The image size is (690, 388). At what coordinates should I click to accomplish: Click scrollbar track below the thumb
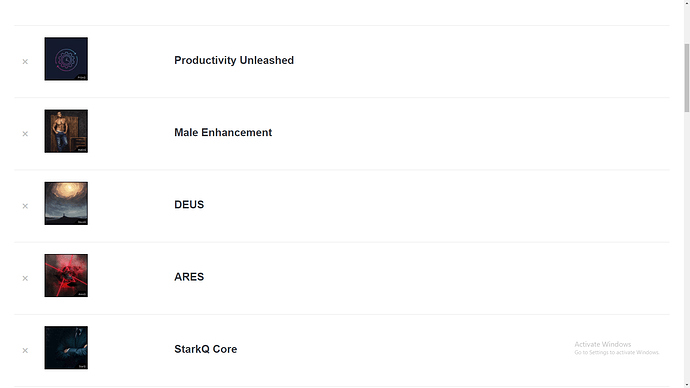click(686, 246)
